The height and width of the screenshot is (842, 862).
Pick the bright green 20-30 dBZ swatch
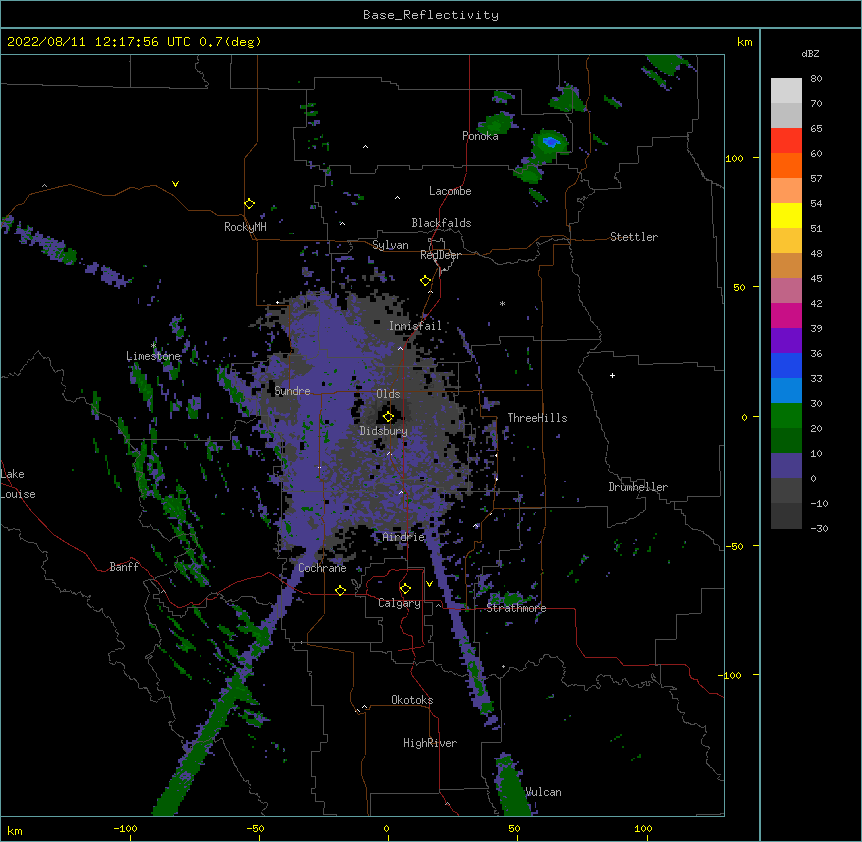point(786,416)
